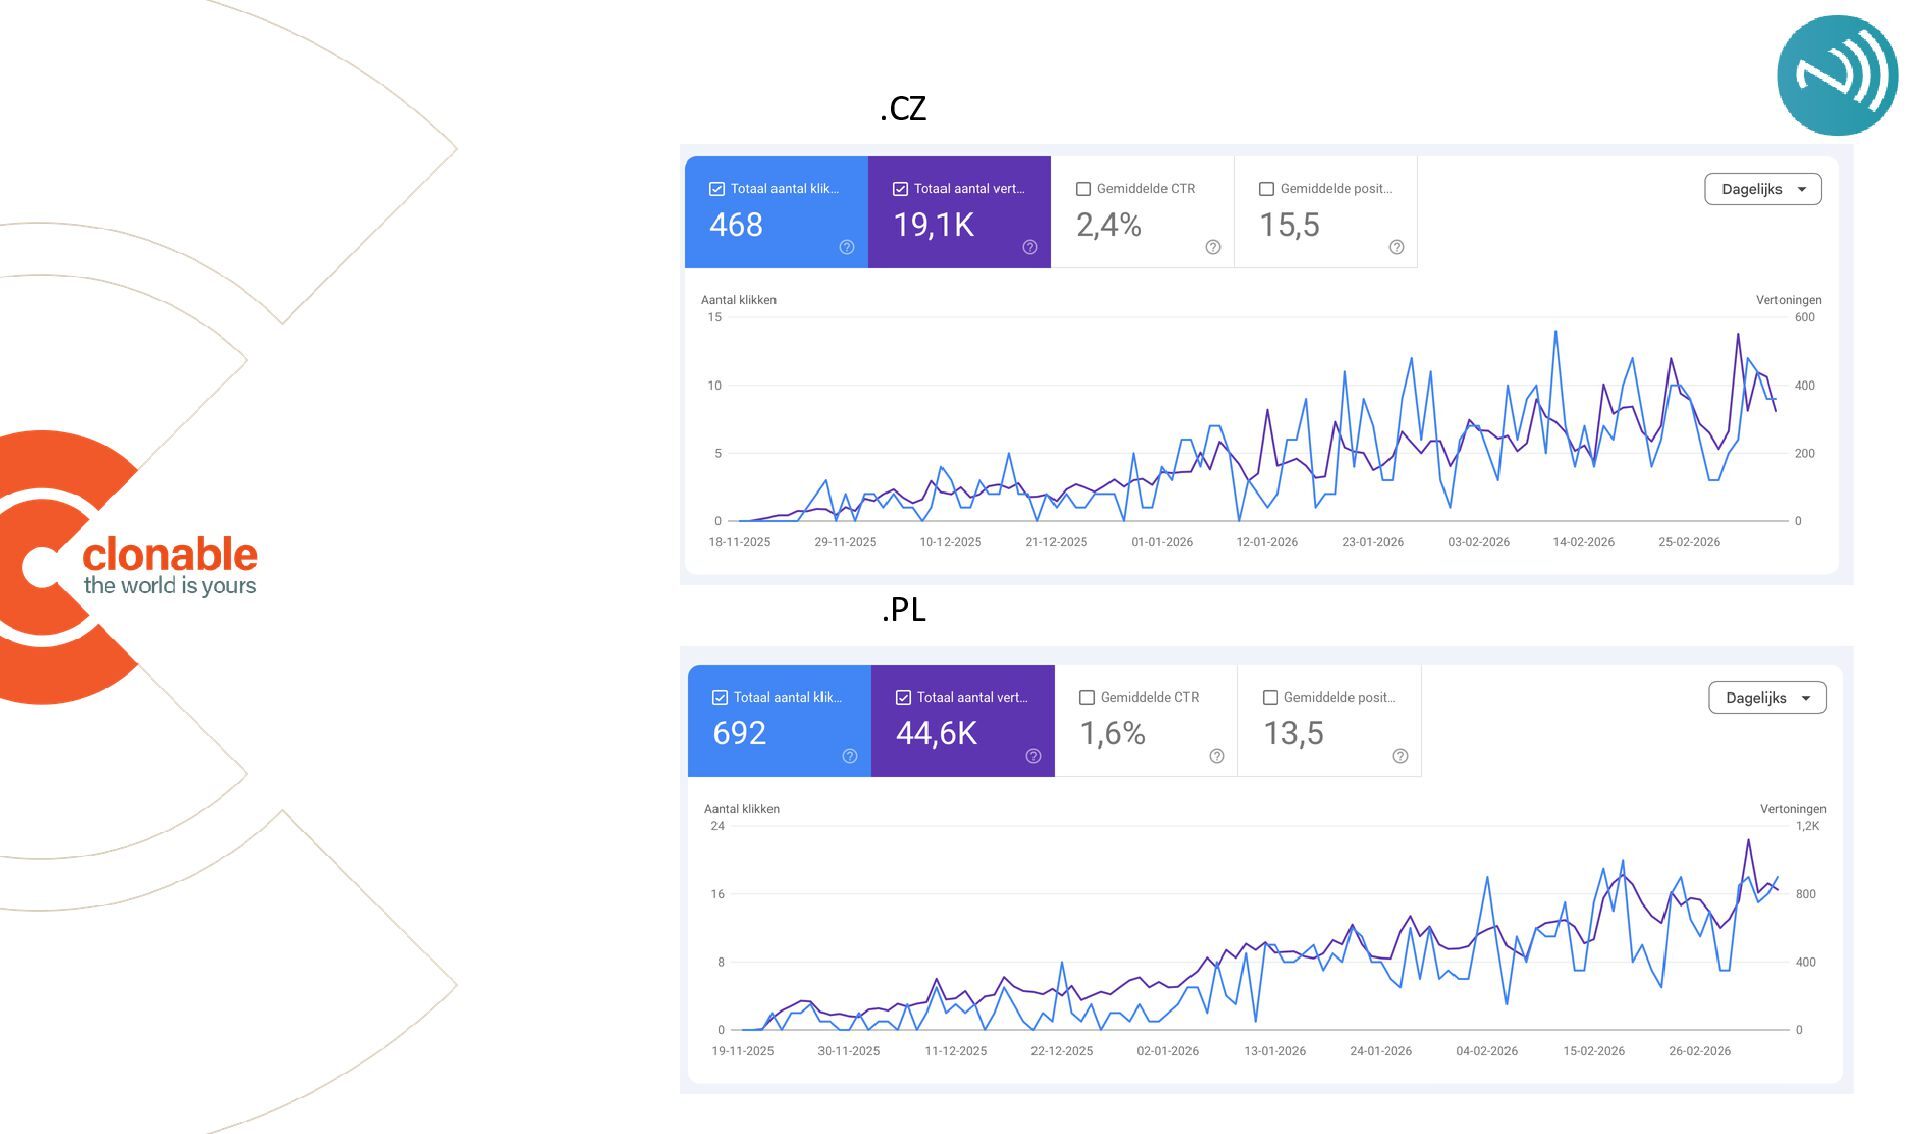
Task: Open help icon for .PL average position
Action: (1400, 756)
